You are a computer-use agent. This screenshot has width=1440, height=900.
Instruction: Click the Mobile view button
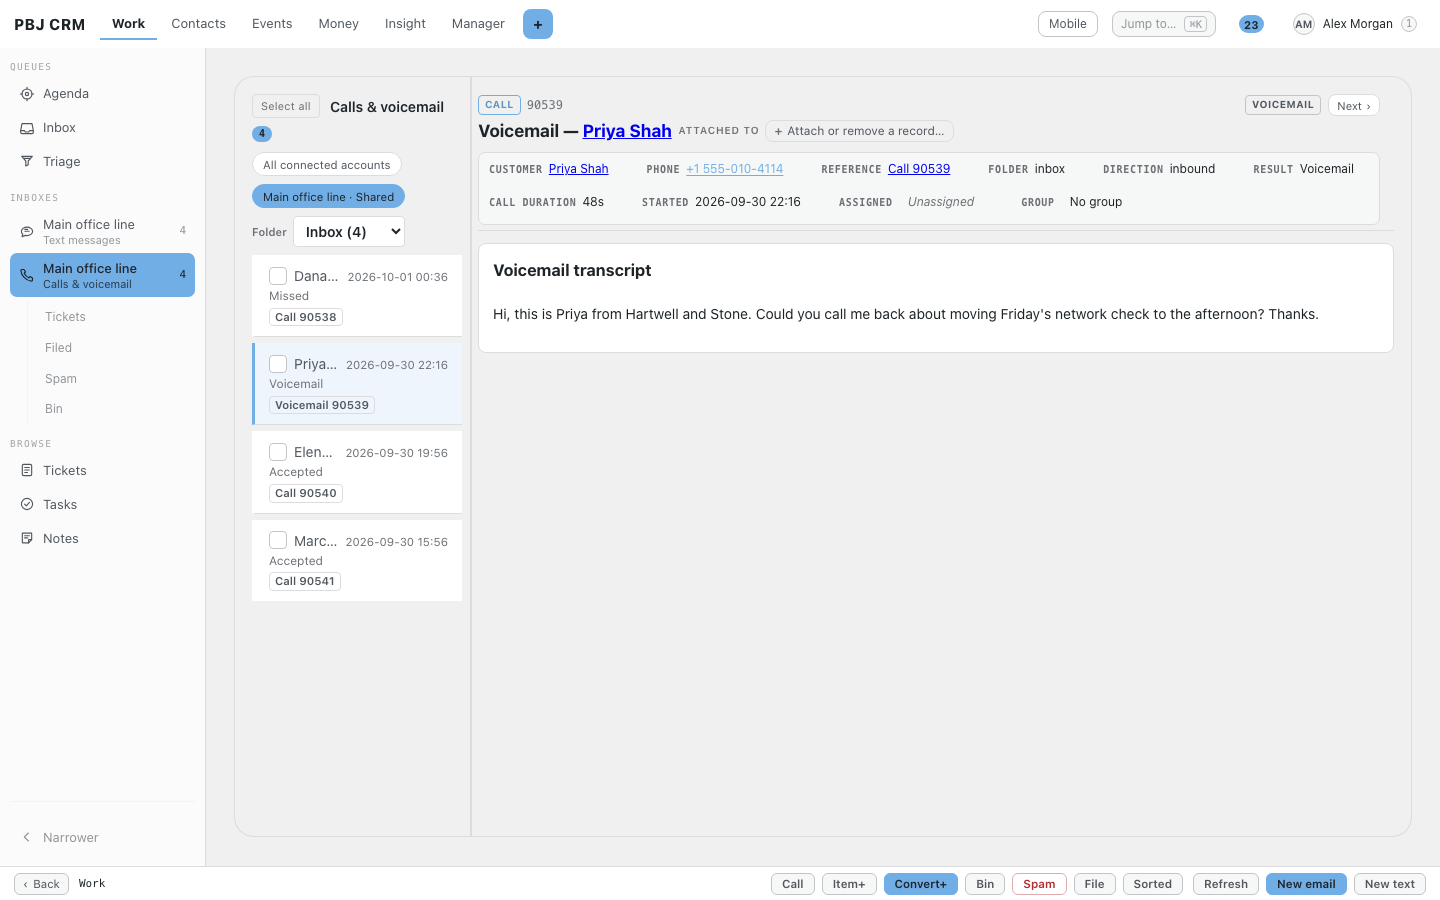tap(1068, 24)
